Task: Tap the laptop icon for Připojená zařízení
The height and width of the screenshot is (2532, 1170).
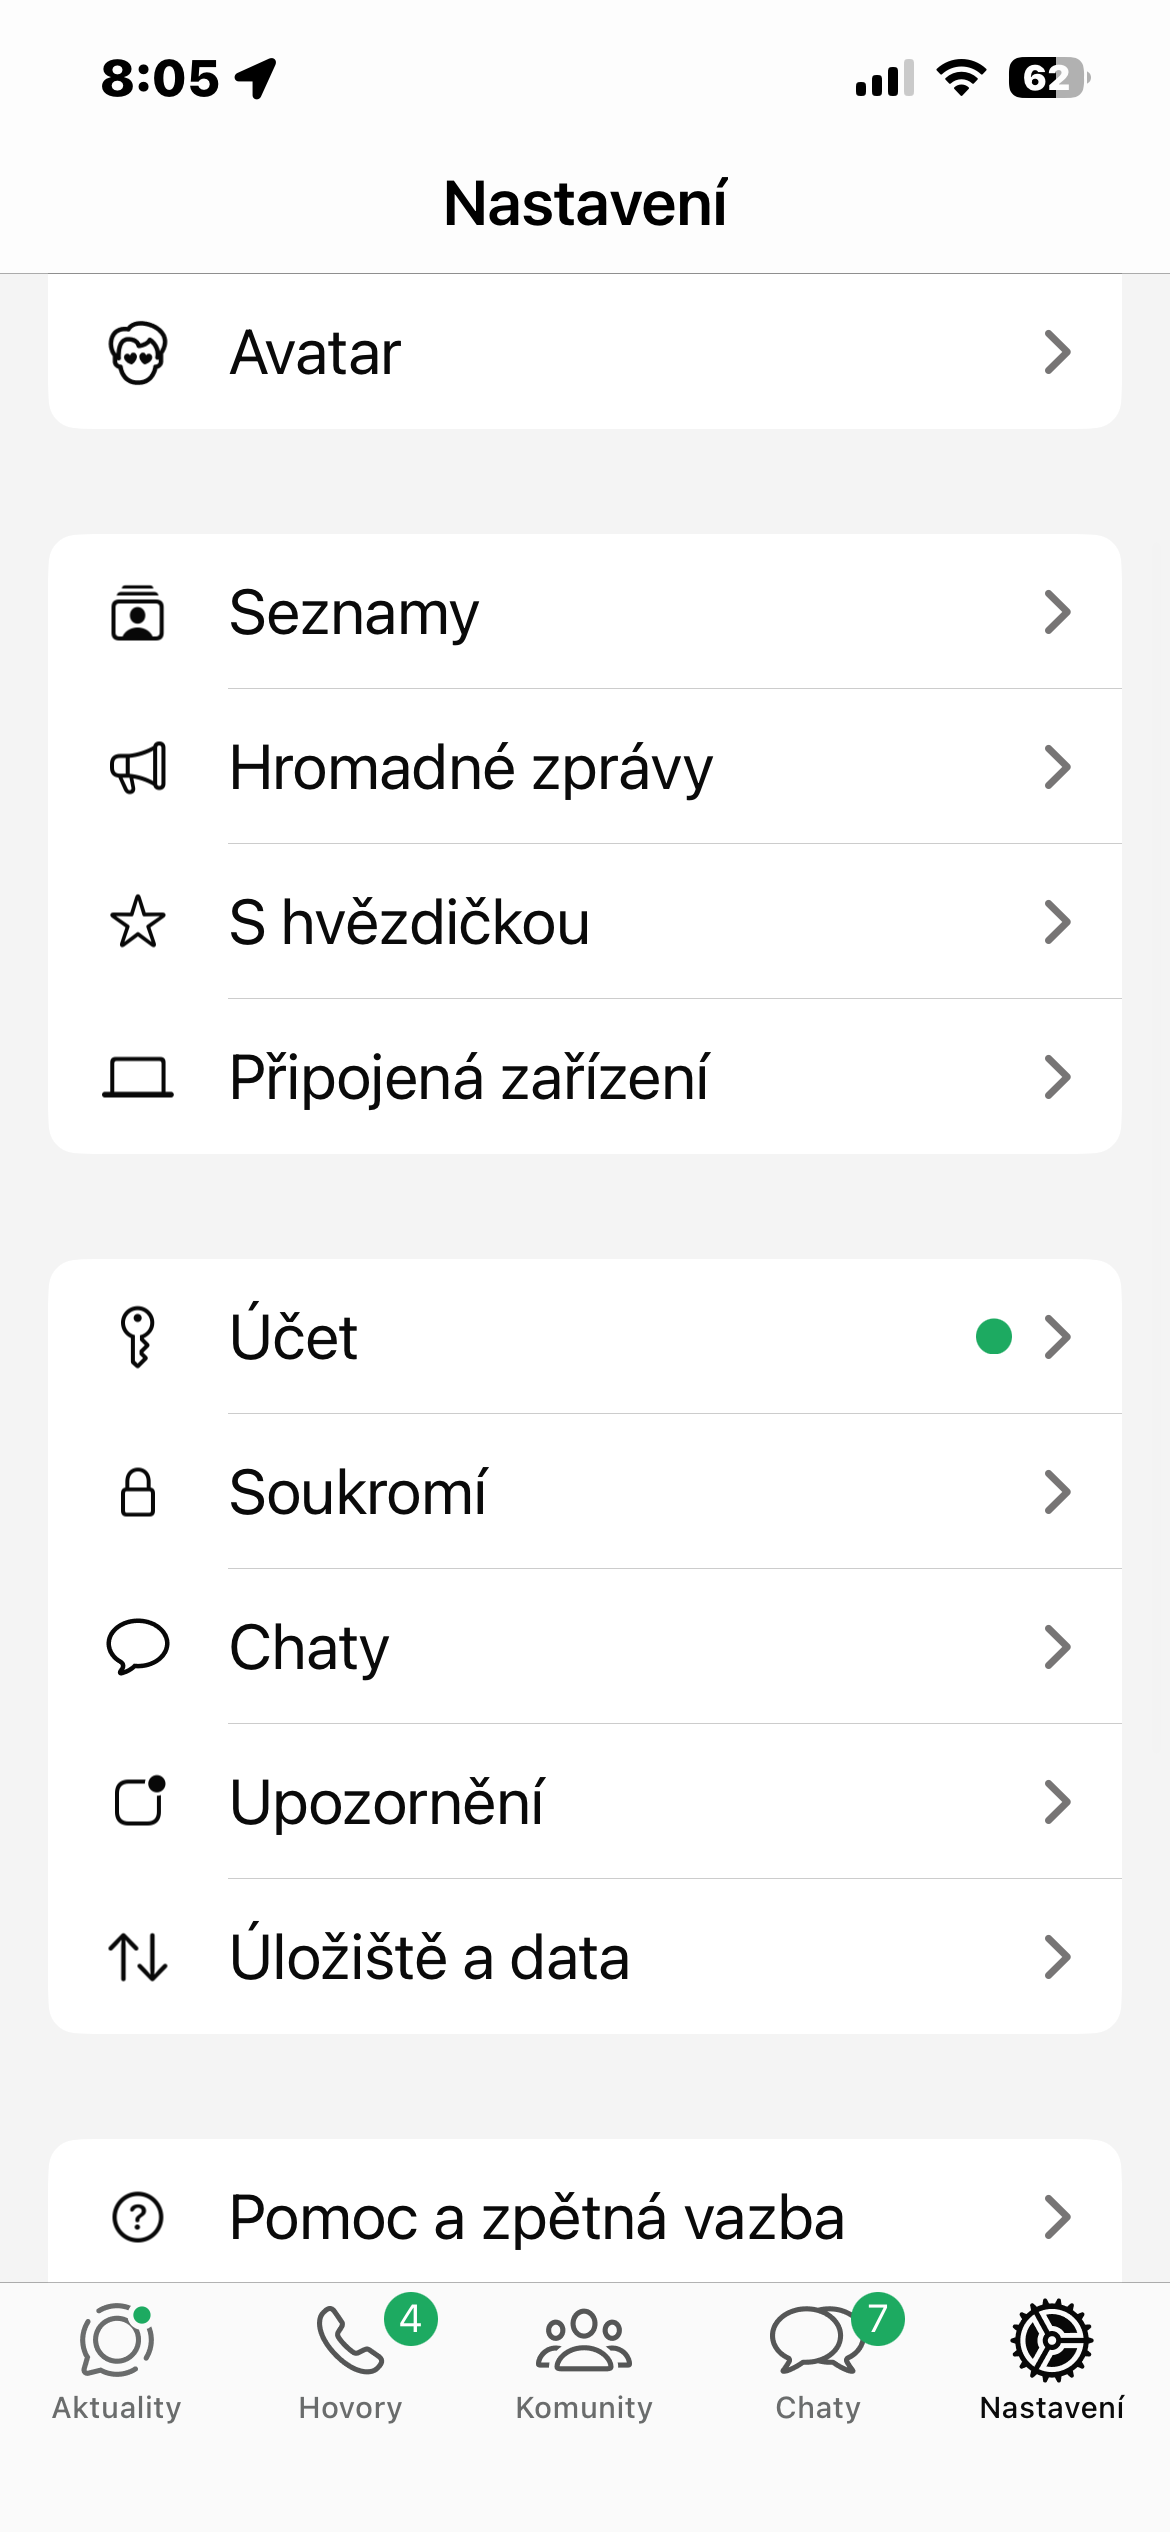Action: point(138,1078)
